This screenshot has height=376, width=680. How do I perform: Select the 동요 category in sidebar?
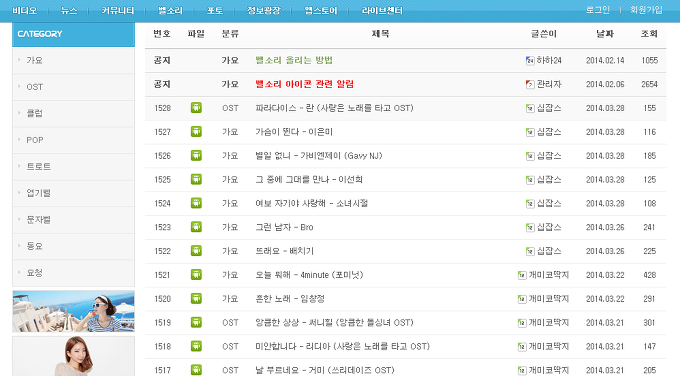pyautogui.click(x=34, y=246)
